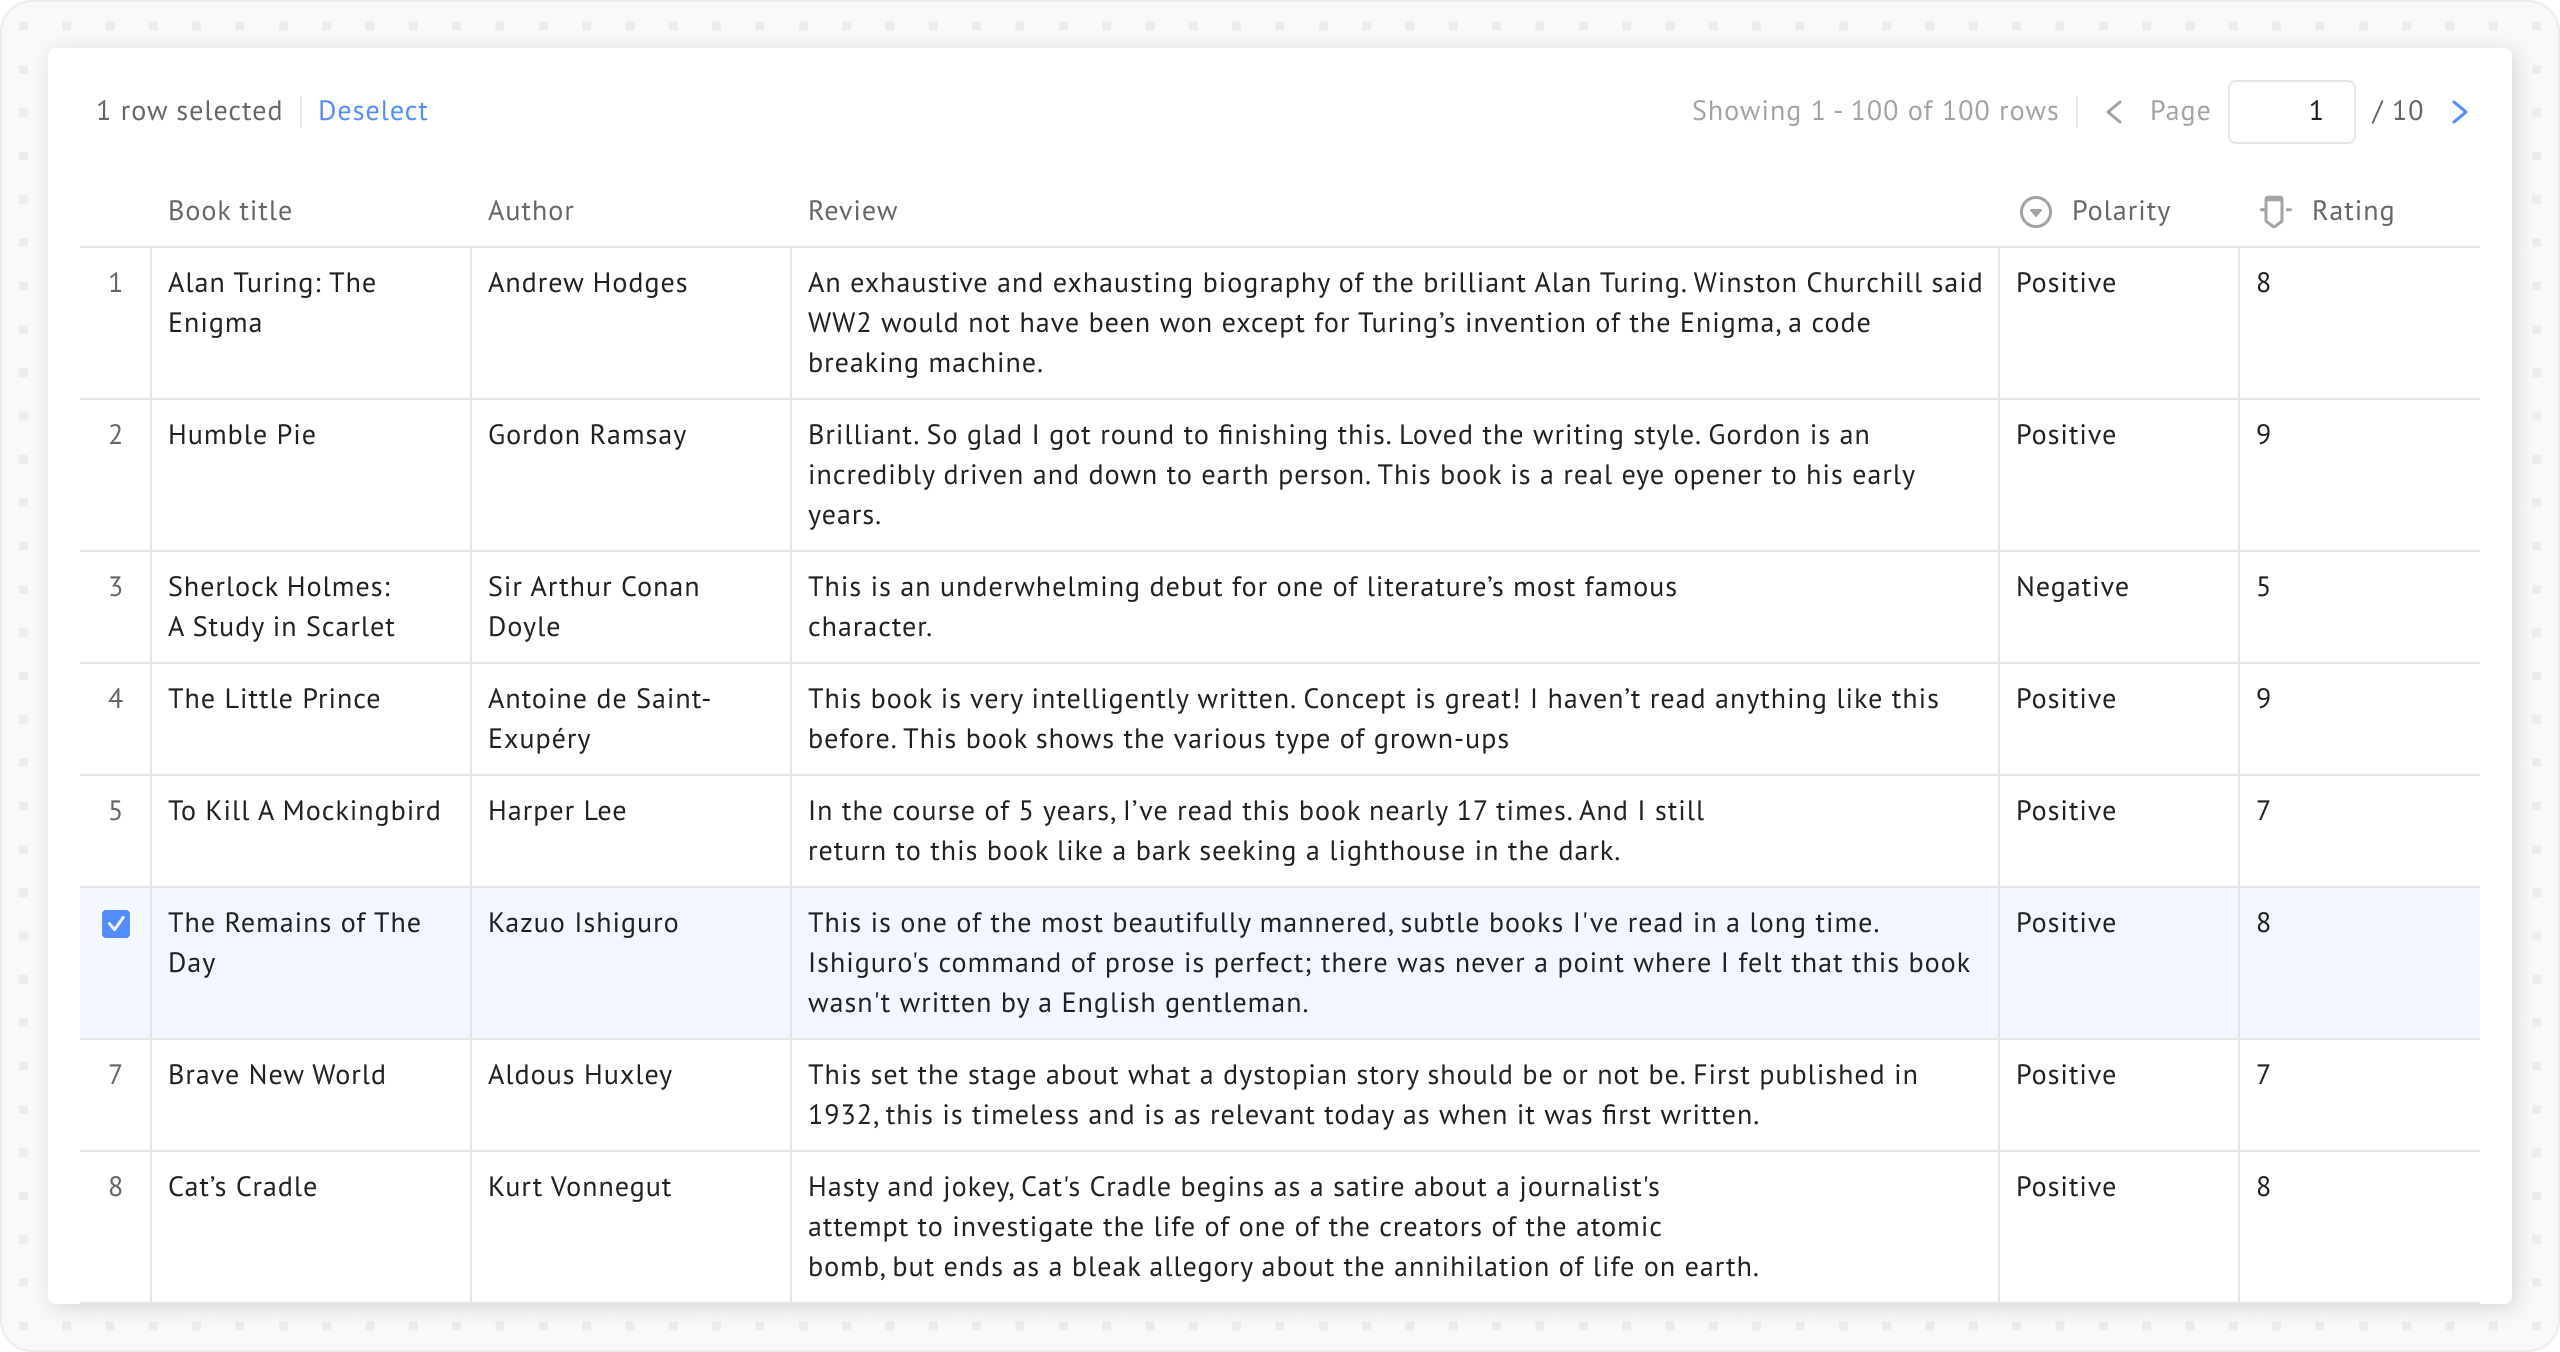Image resolution: width=2560 pixels, height=1352 pixels.
Task: Select row number 7 for Brave New World
Action: click(x=116, y=1075)
